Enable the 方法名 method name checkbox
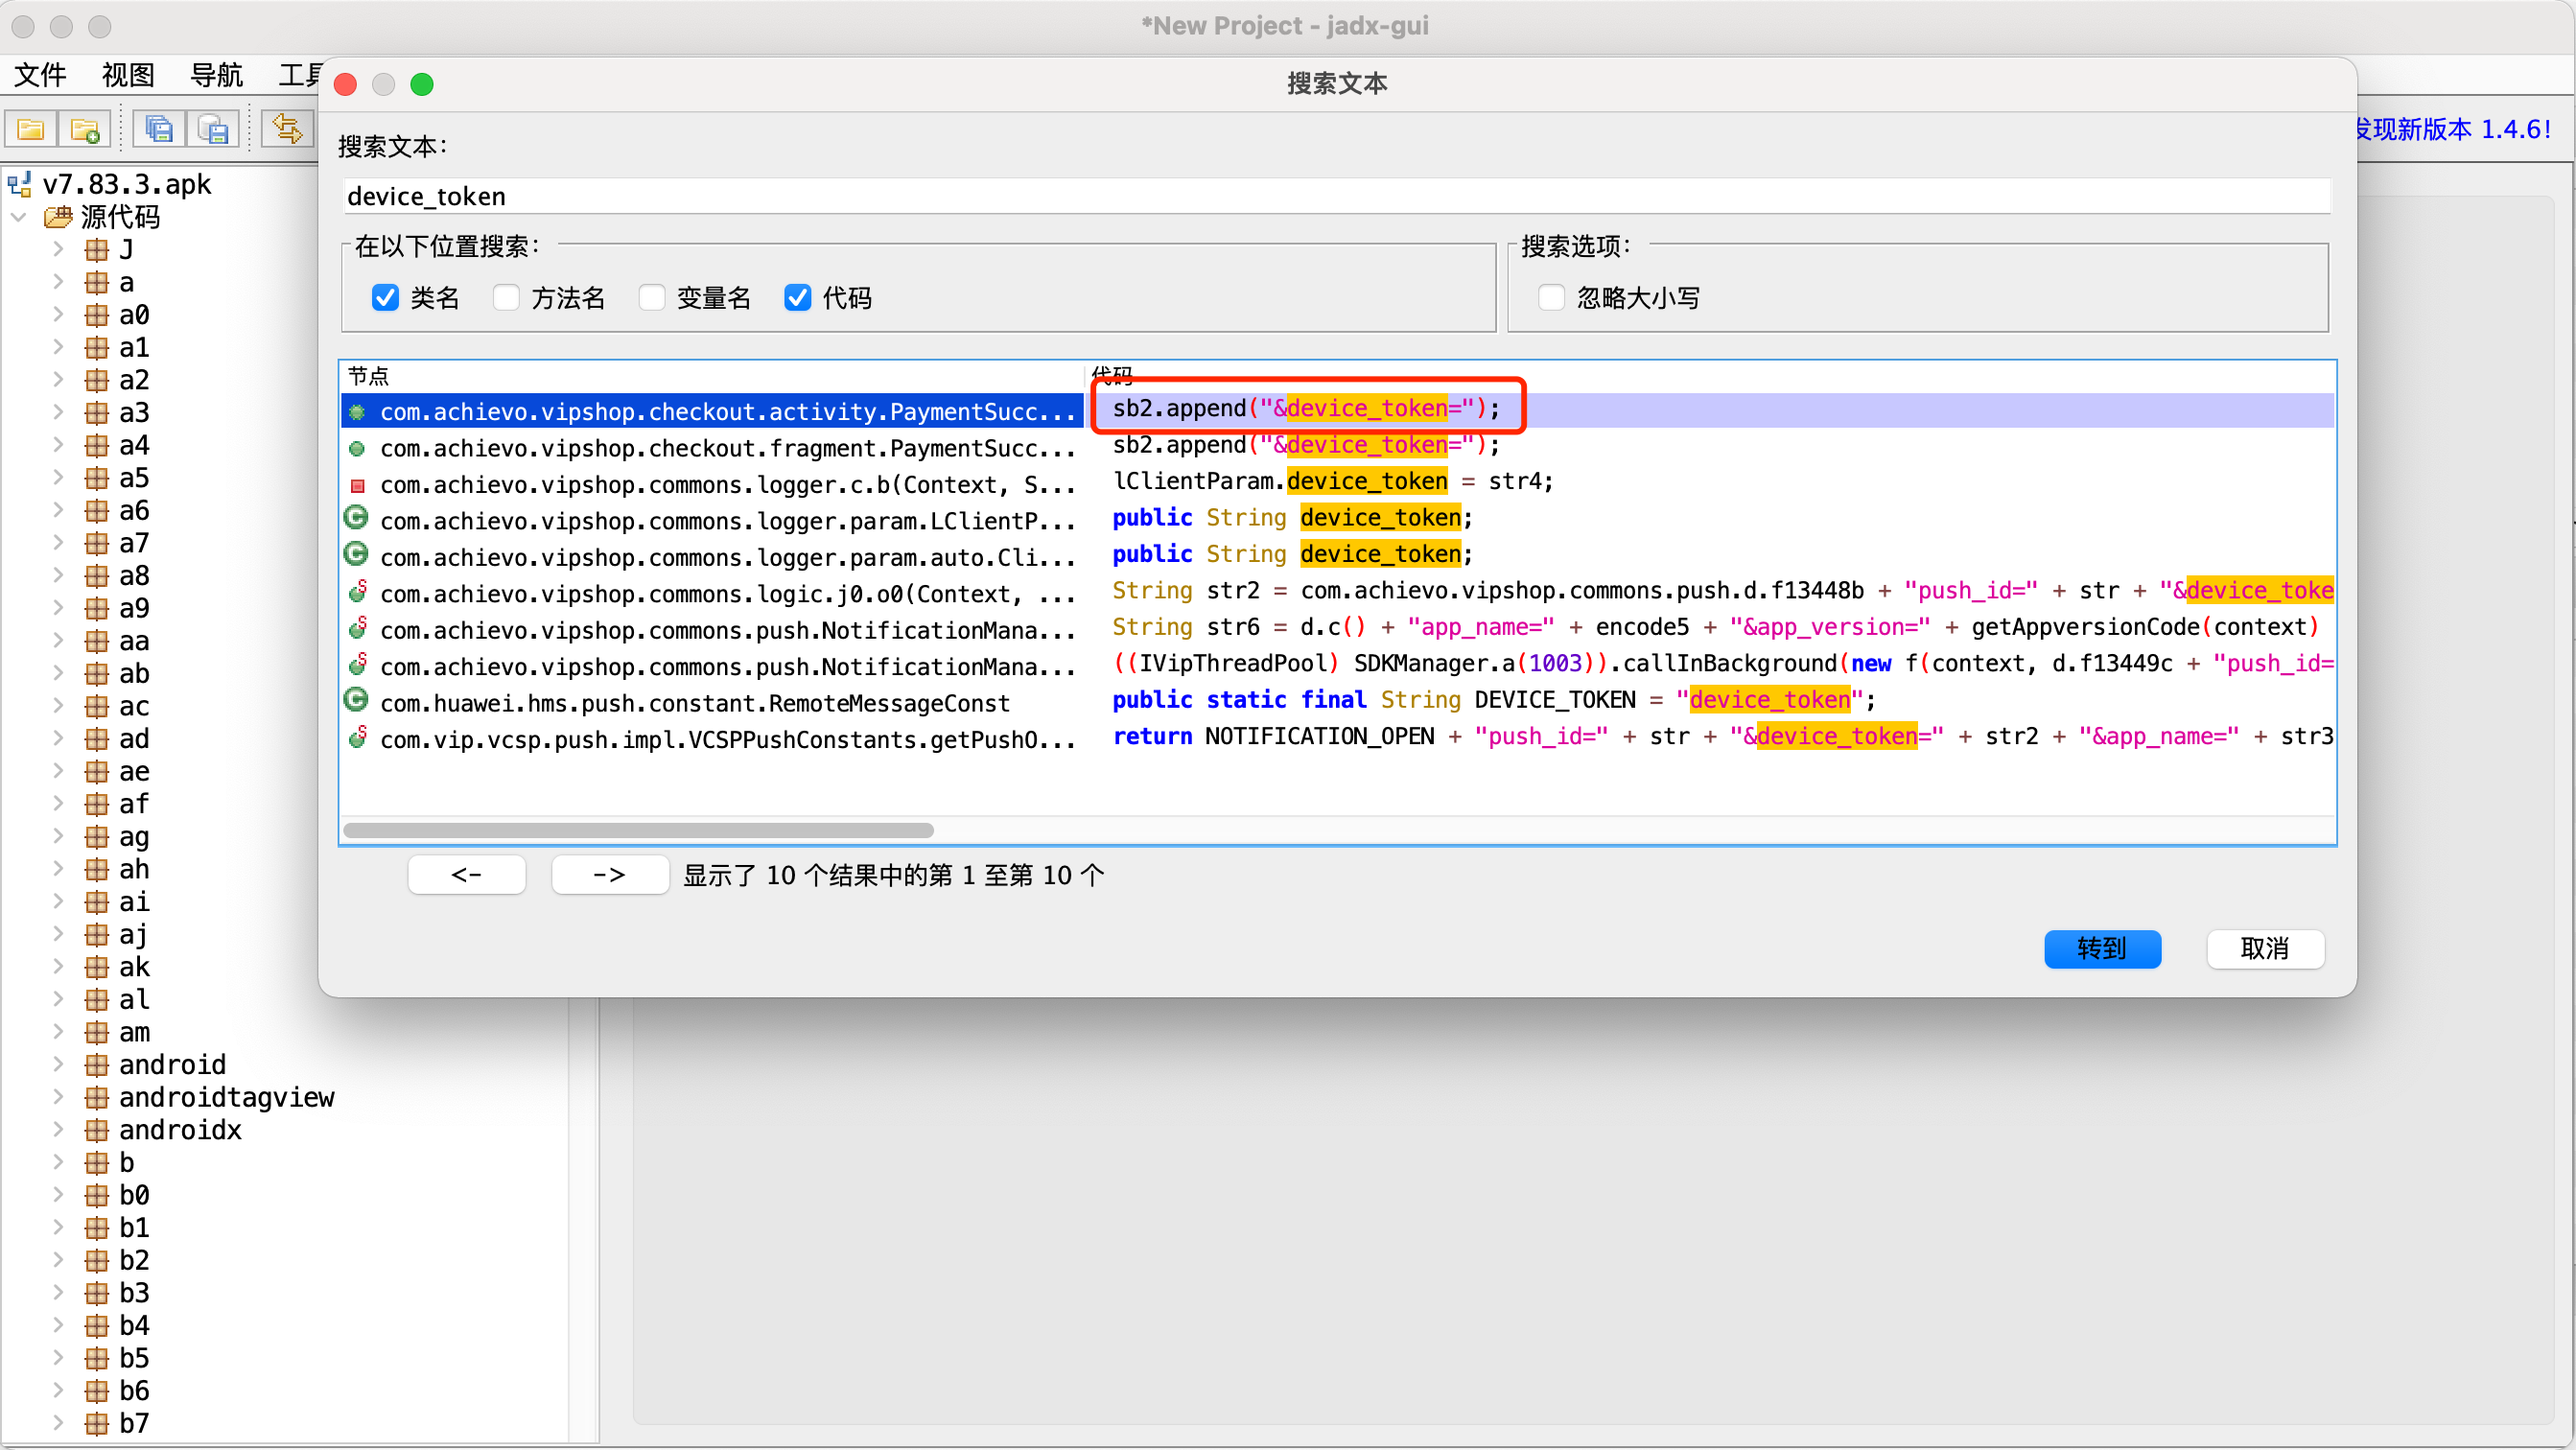The height and width of the screenshot is (1450, 2576). pos(506,298)
